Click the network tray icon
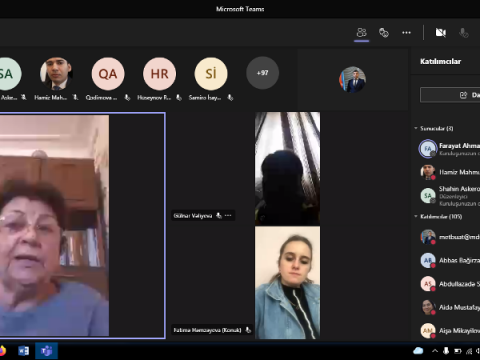480x360 pixels. click(469, 351)
